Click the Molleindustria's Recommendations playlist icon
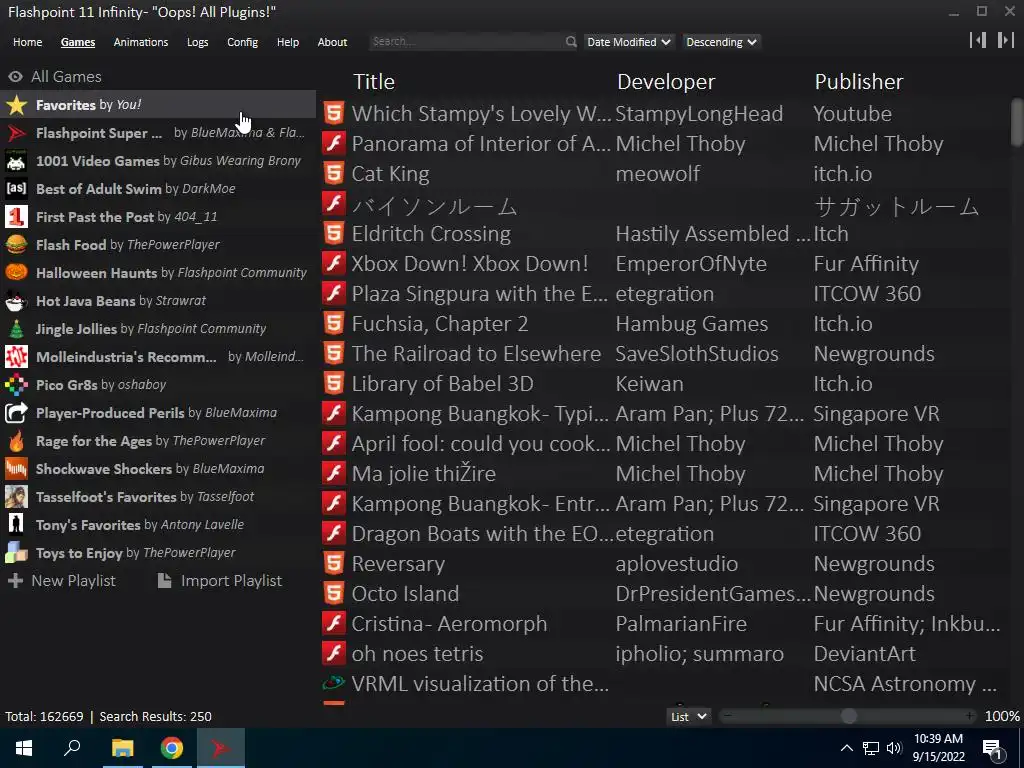1024x768 pixels. click(x=16, y=357)
